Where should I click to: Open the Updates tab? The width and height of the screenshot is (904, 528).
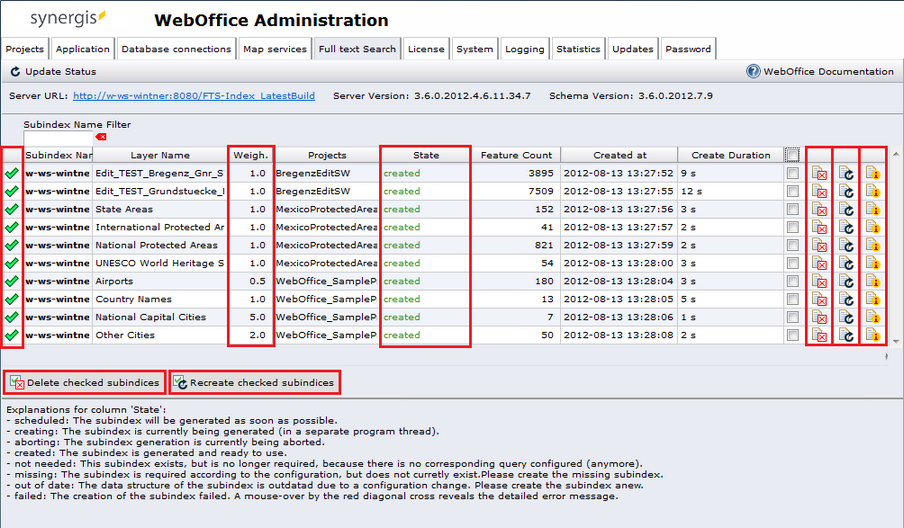coord(632,49)
